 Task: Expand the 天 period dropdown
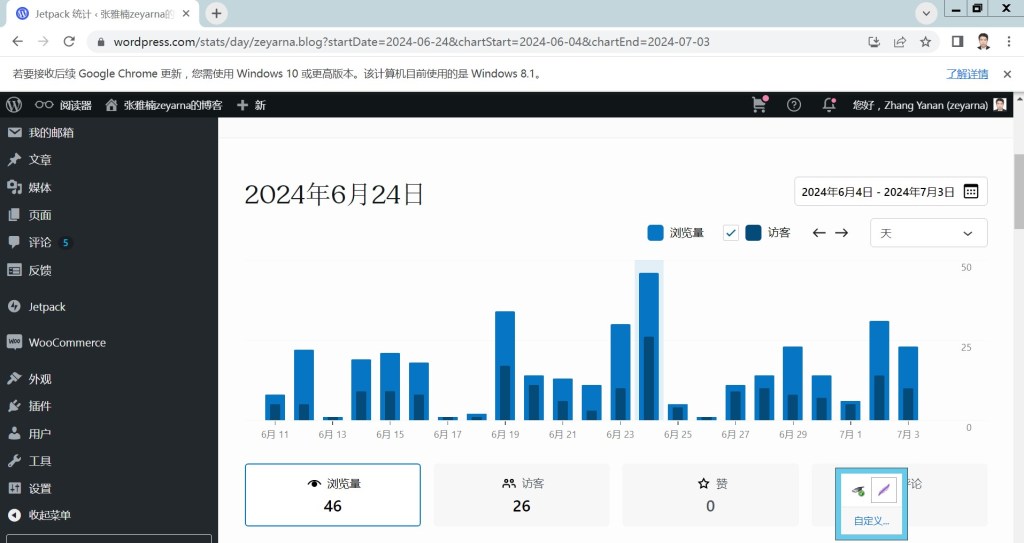(928, 233)
